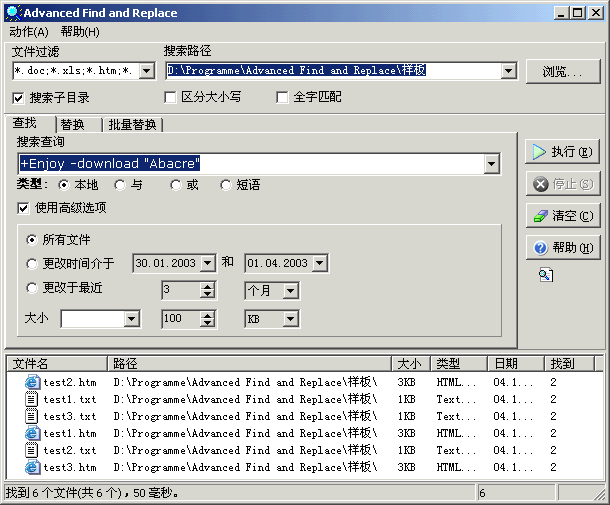
Task: Select the 或 type radio button
Action: pos(176,185)
